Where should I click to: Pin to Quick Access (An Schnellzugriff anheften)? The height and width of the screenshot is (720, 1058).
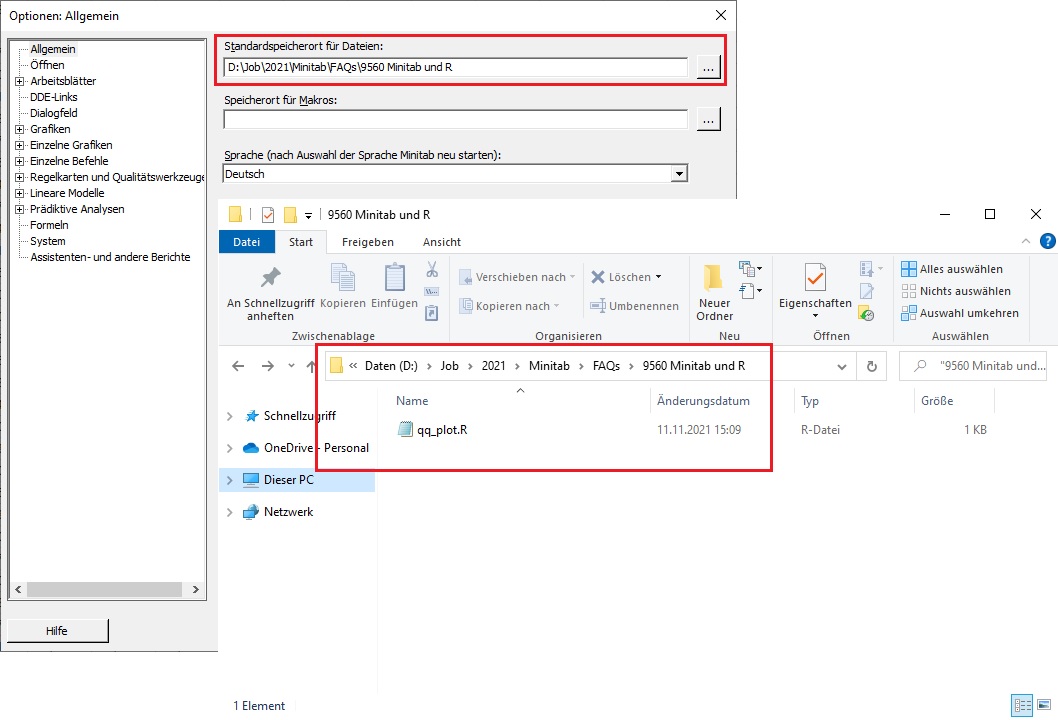point(271,294)
